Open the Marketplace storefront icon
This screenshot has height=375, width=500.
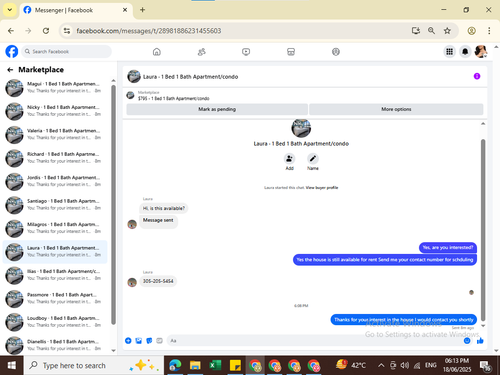291,52
